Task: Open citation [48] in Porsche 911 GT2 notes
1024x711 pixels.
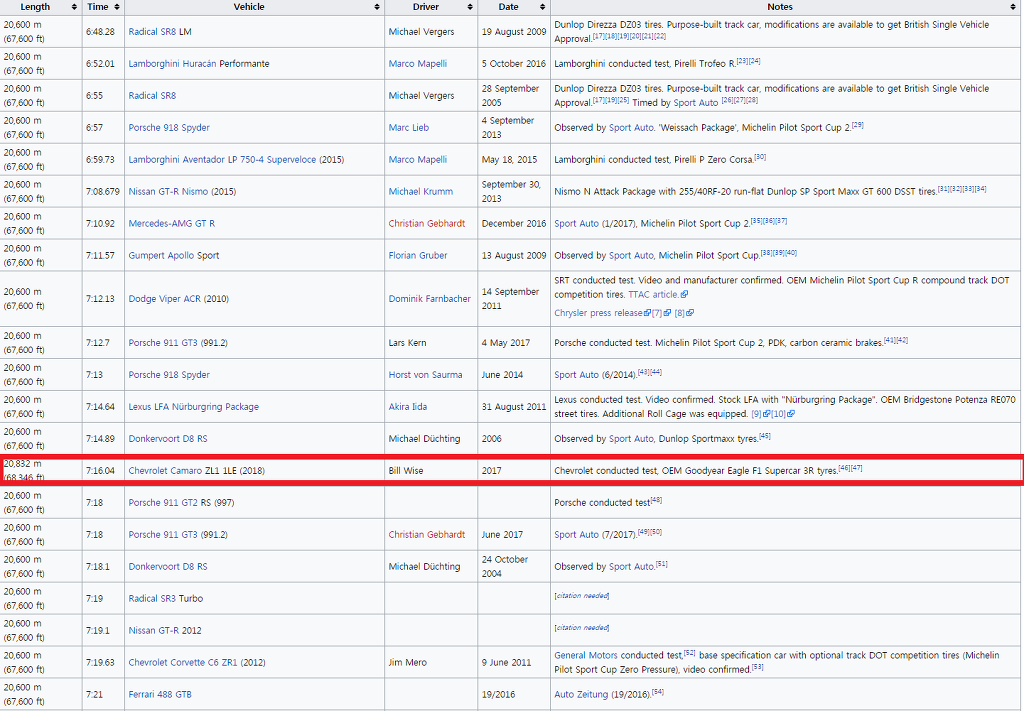Action: 656,500
